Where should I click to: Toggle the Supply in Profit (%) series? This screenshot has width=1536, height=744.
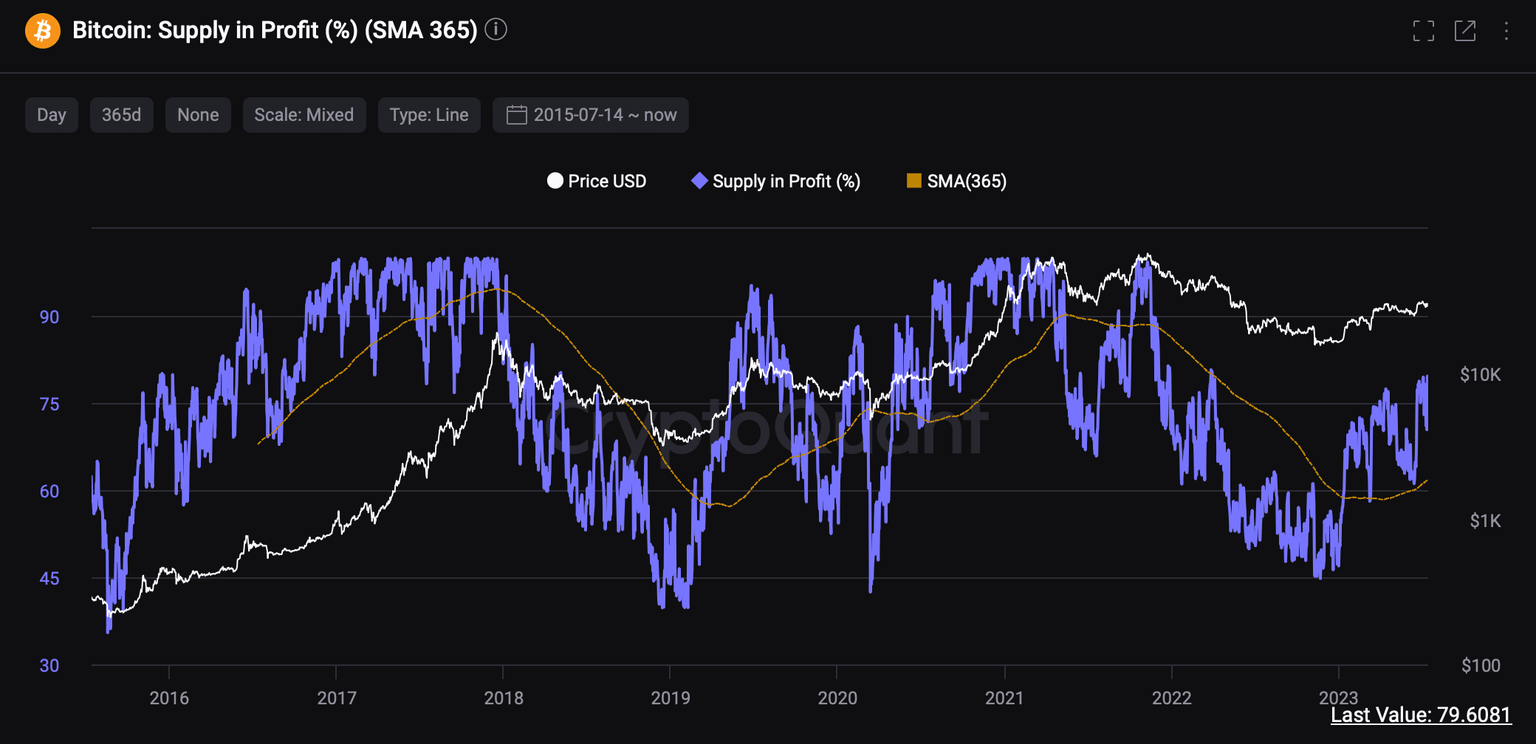pyautogui.click(x=775, y=181)
